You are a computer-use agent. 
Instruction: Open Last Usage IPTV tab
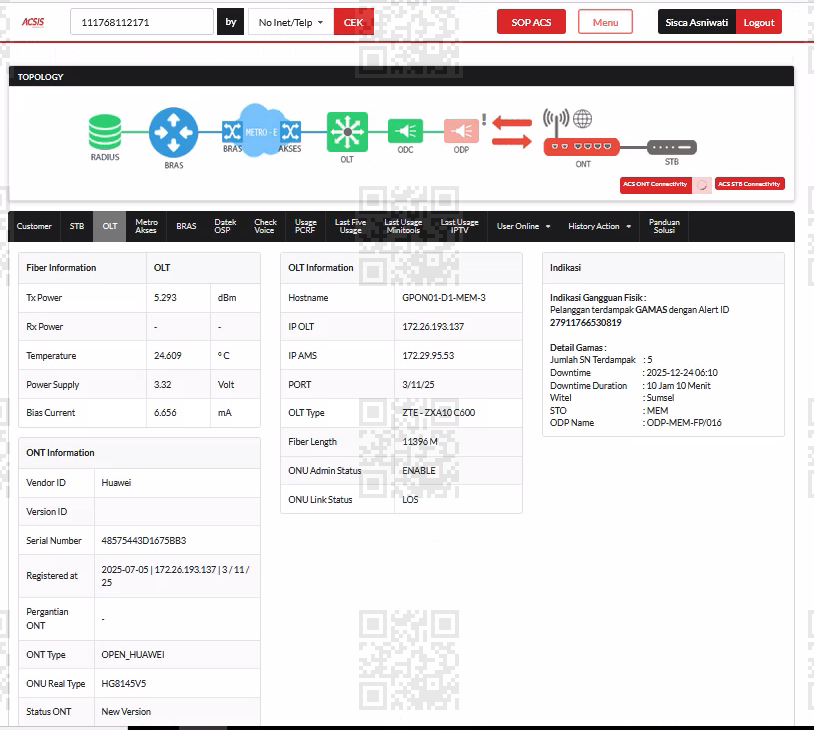click(x=459, y=226)
